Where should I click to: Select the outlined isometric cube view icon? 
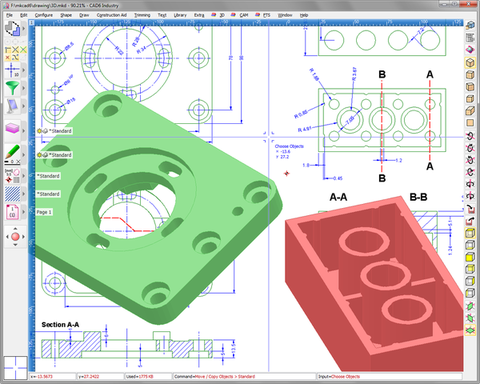(x=470, y=62)
